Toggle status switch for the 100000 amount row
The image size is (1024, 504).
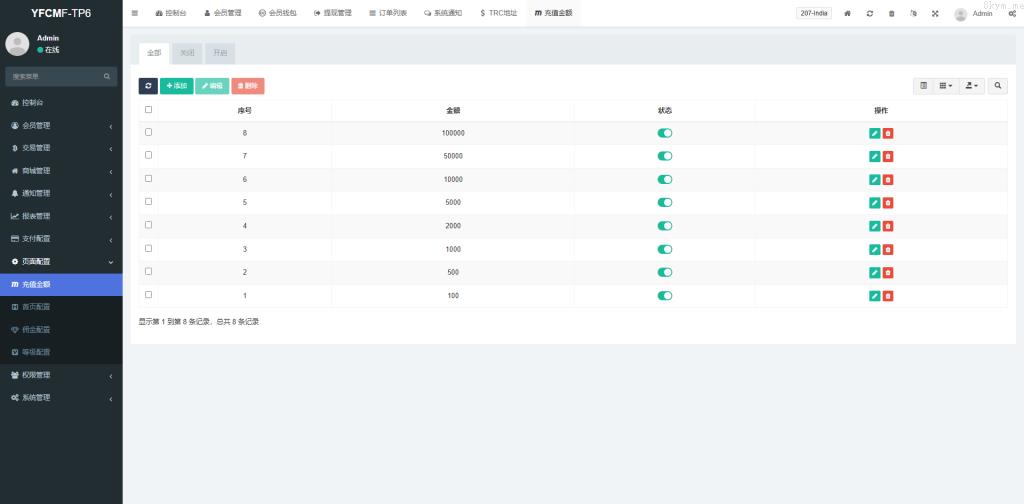[665, 133]
